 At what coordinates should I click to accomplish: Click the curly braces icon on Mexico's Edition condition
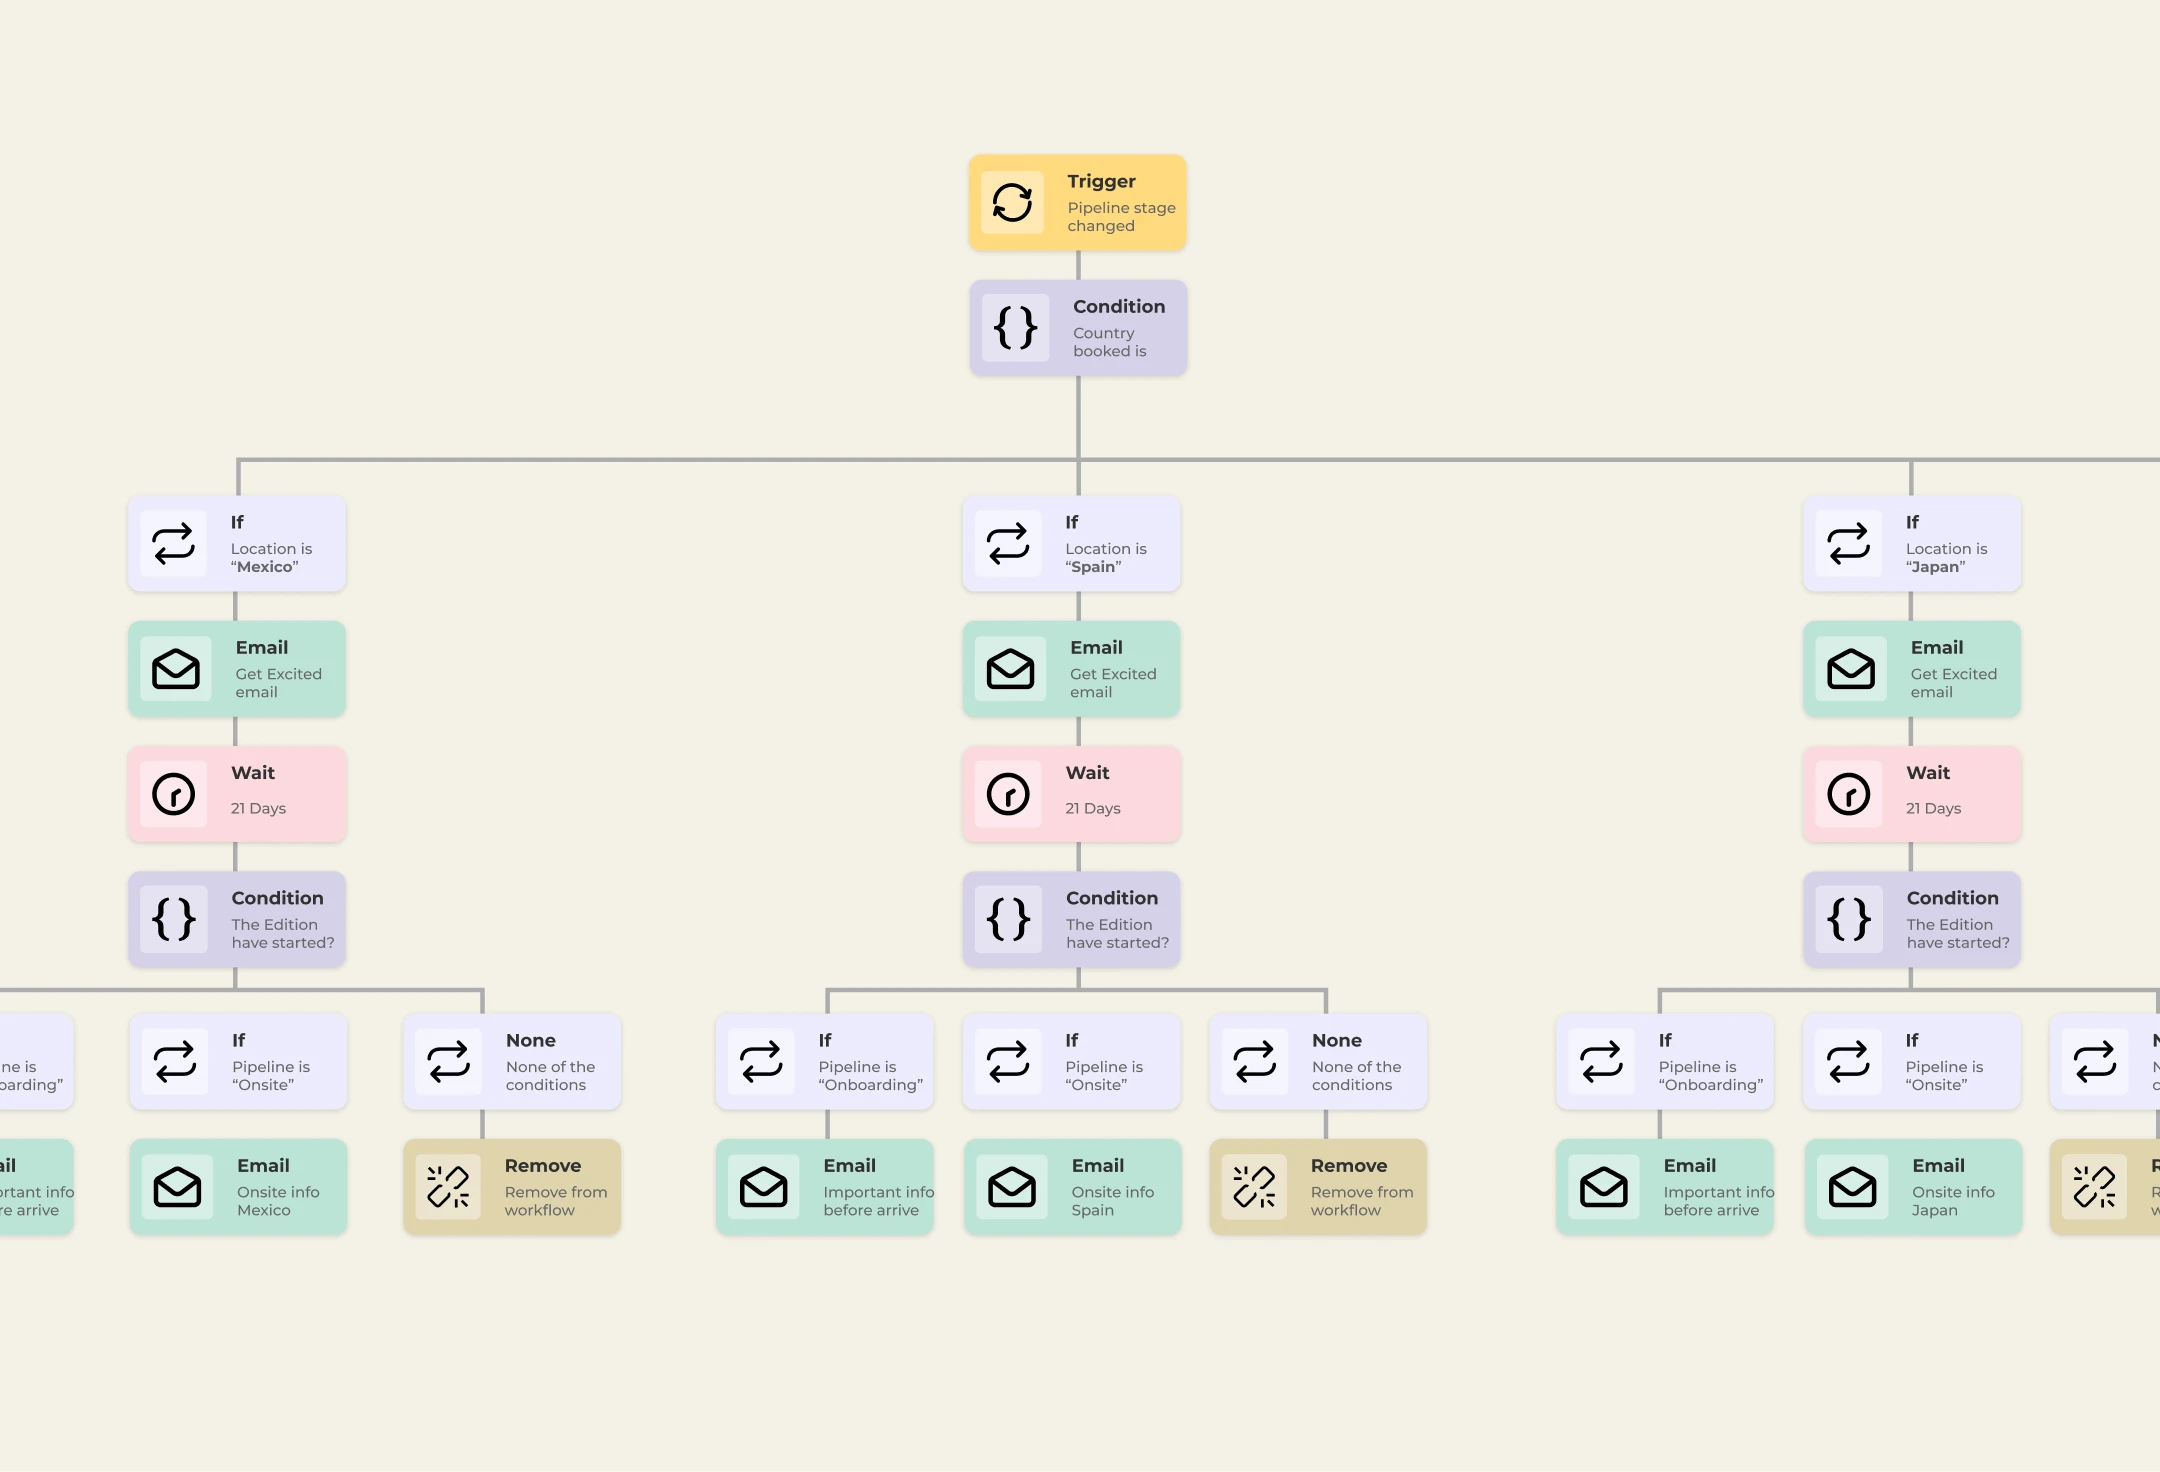point(173,919)
